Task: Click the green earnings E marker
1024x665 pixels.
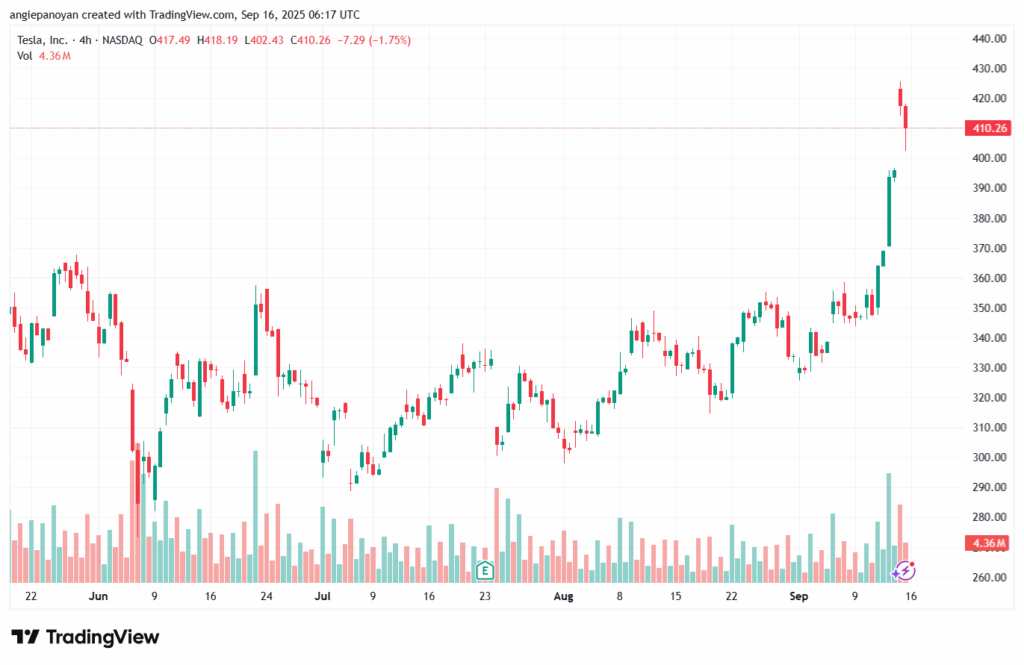Action: coord(485,571)
